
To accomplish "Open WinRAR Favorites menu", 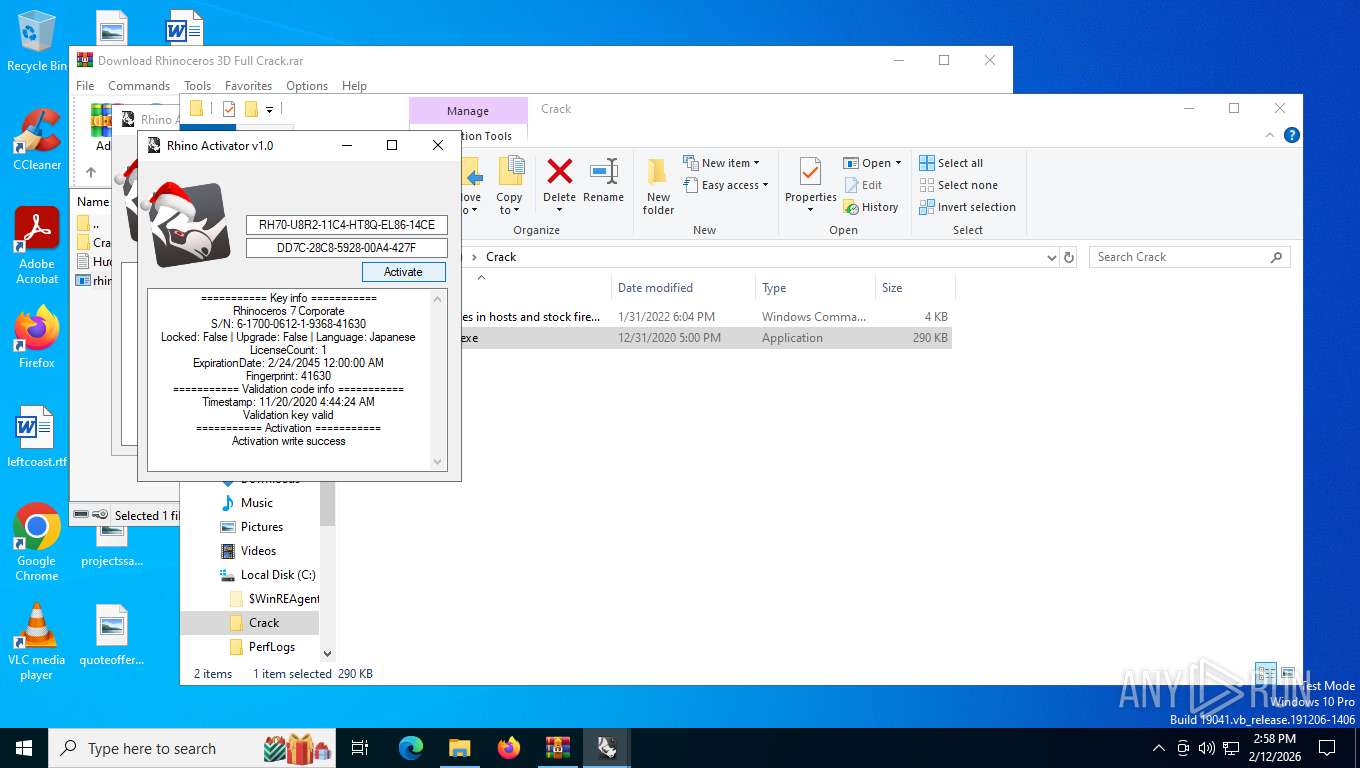I will (248, 86).
